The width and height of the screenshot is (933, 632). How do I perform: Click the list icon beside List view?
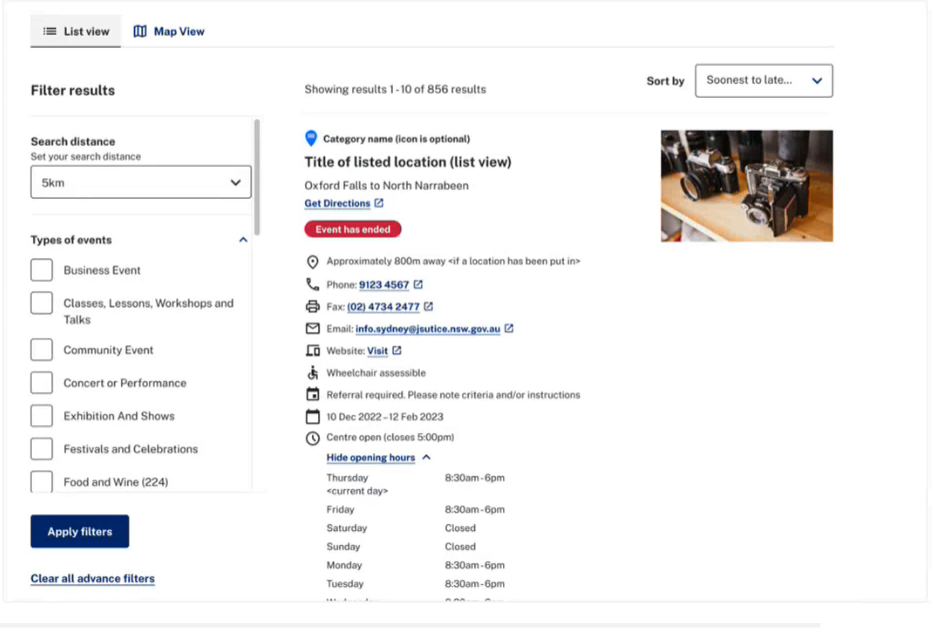tap(50, 32)
